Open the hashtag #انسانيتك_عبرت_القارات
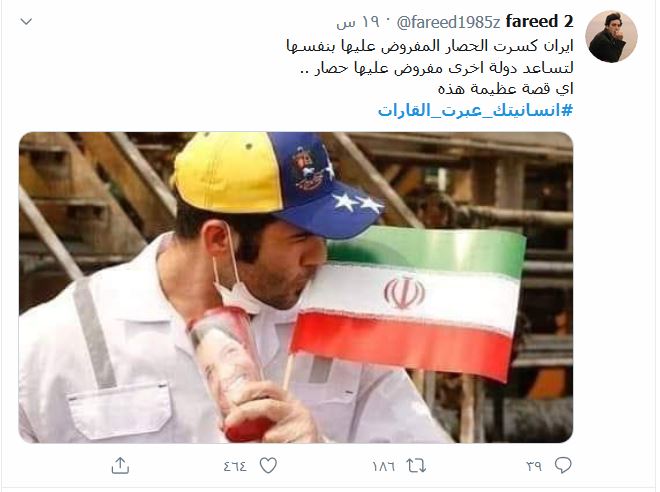This screenshot has width=660, height=492. click(475, 110)
